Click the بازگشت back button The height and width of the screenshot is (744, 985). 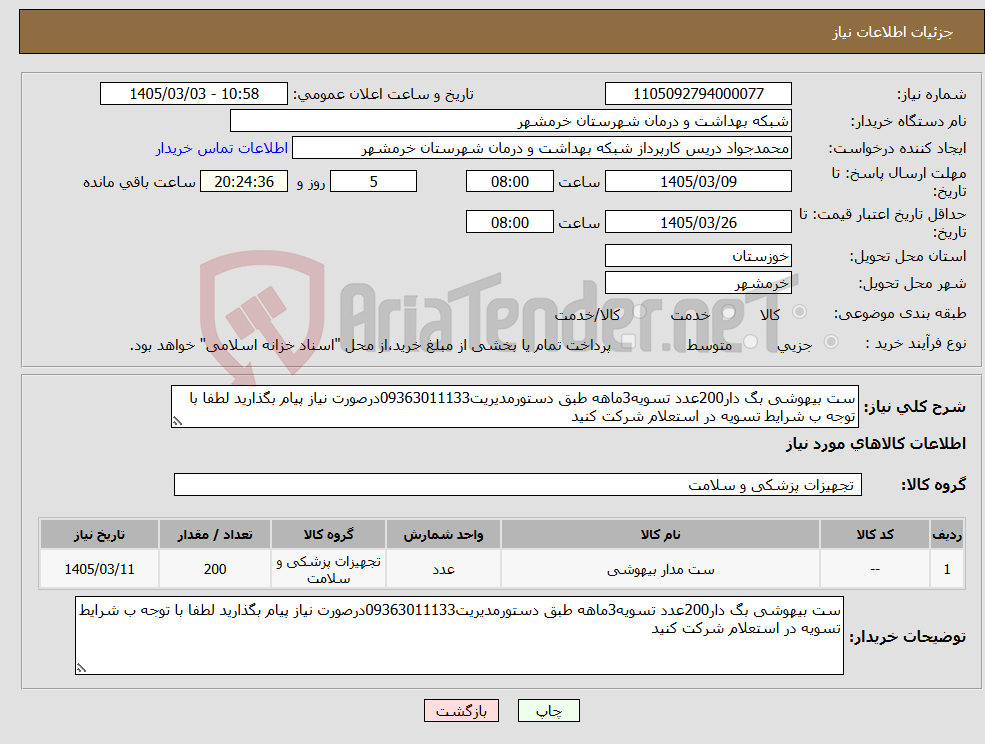(x=461, y=711)
